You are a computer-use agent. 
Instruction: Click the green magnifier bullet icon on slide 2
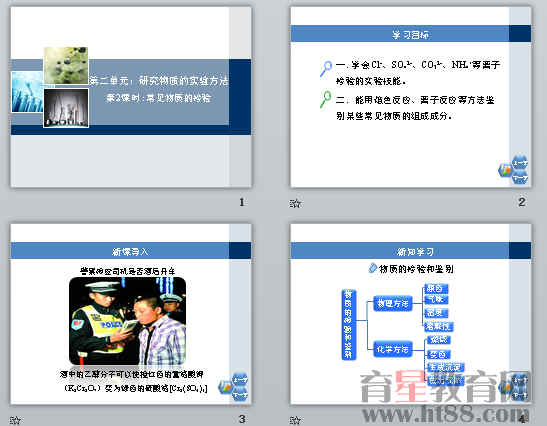325,99
